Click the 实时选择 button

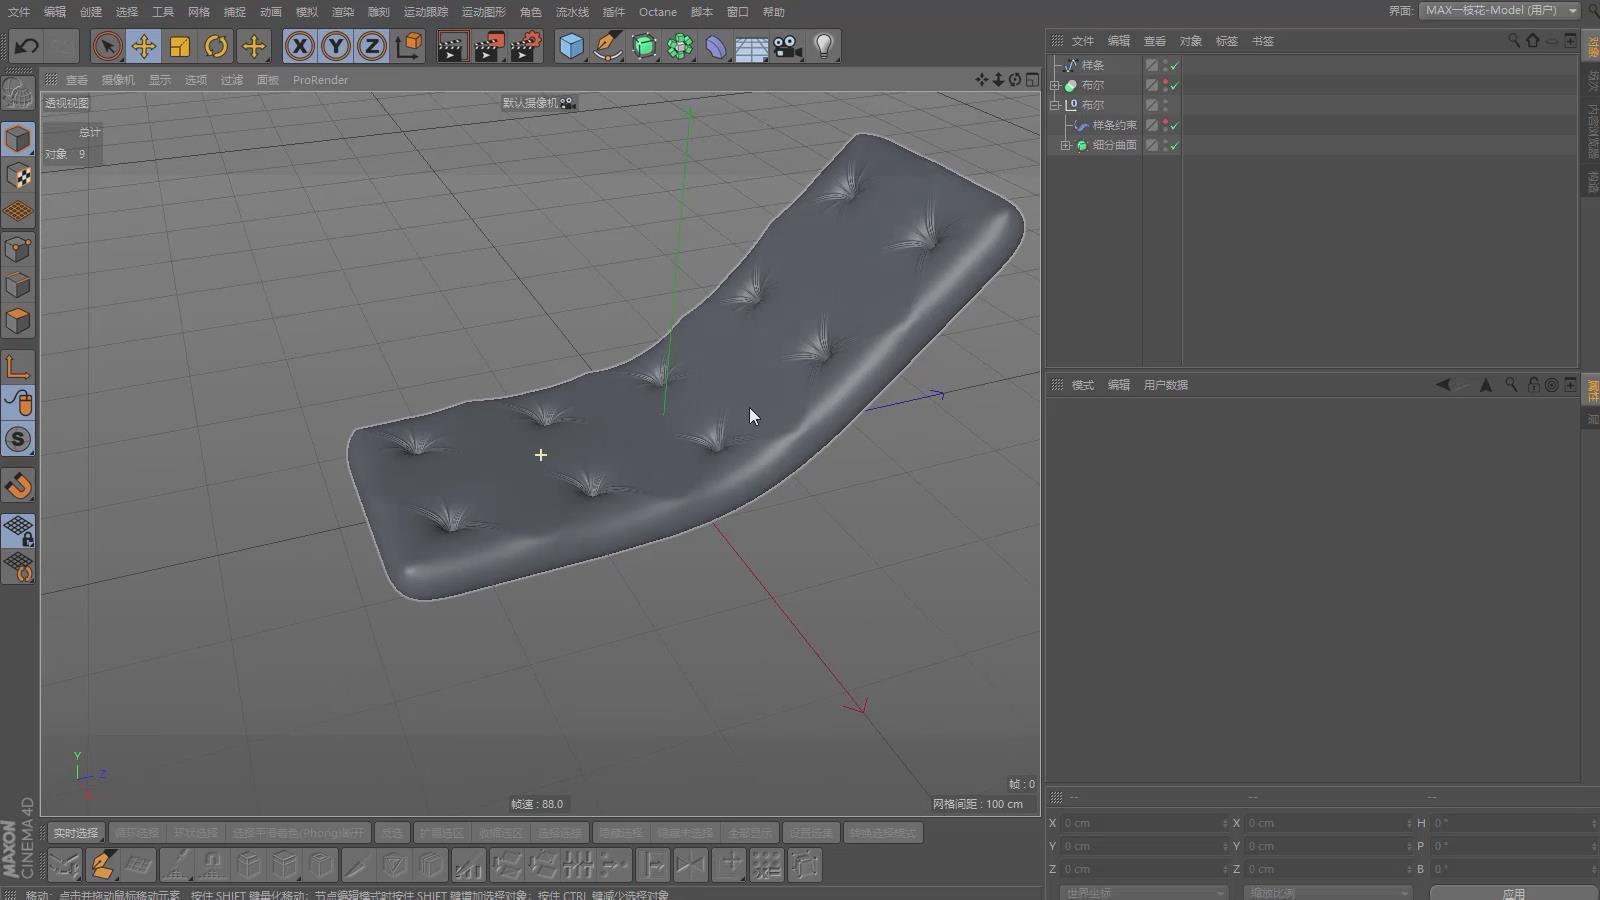(76, 833)
